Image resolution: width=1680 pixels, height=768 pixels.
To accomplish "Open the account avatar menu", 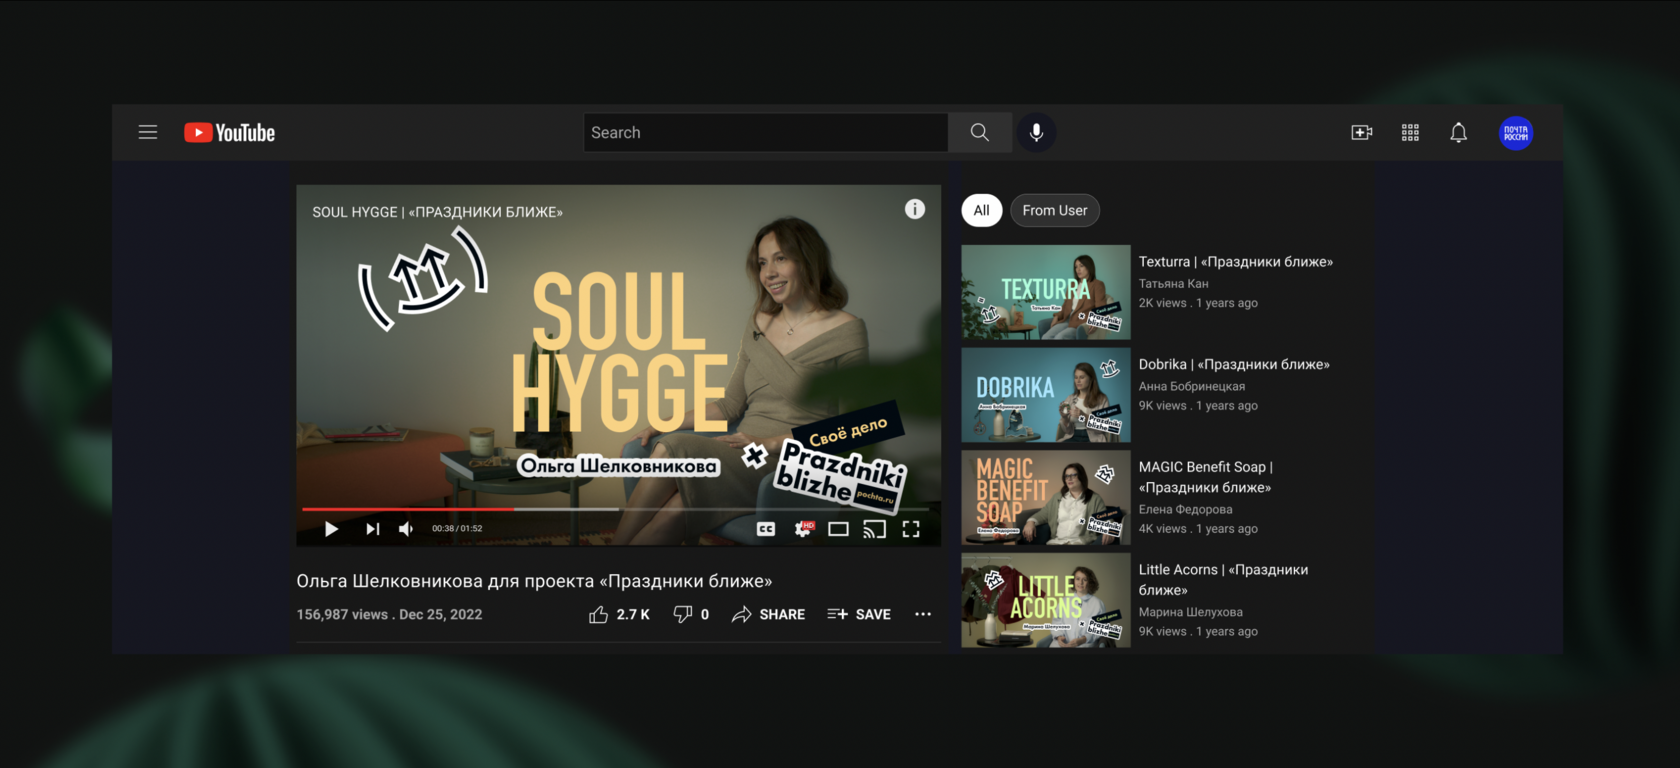I will coord(1516,133).
